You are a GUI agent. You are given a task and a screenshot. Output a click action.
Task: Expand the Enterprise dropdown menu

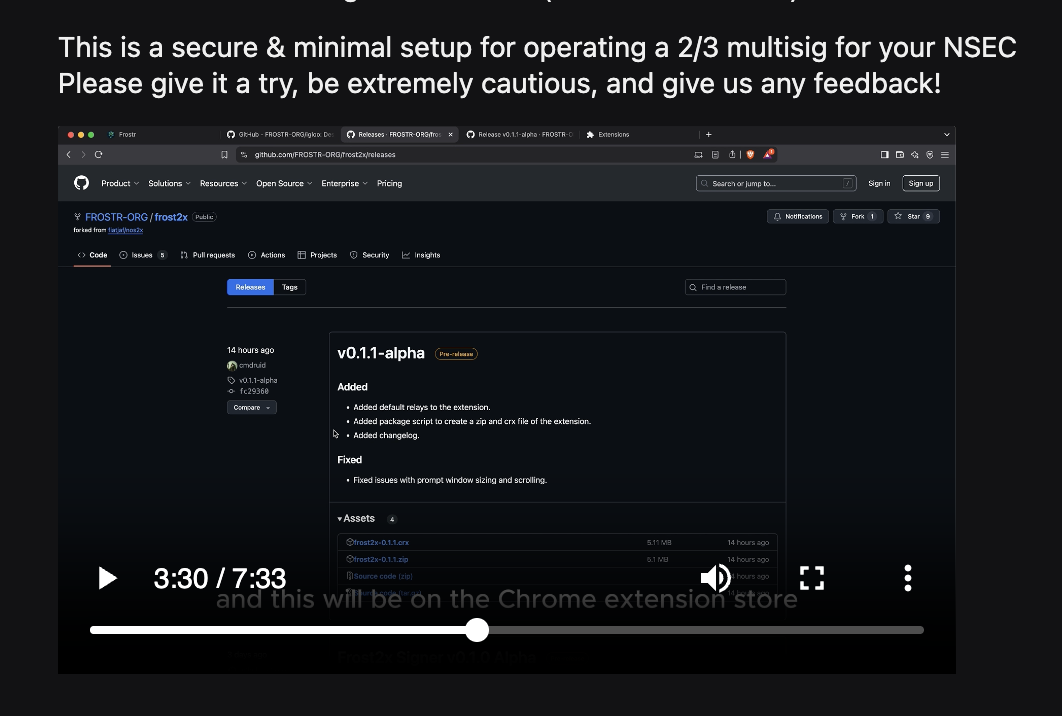coord(344,184)
